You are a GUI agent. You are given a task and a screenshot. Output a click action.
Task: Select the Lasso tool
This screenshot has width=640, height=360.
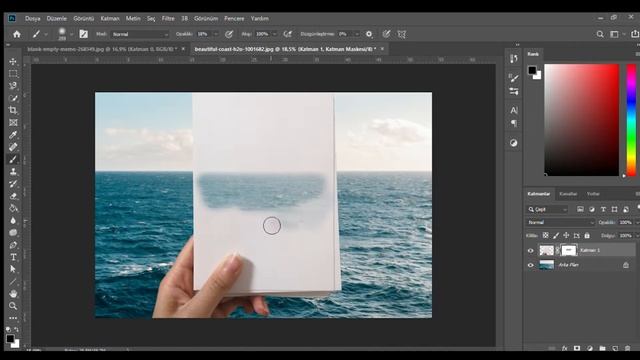(x=13, y=86)
